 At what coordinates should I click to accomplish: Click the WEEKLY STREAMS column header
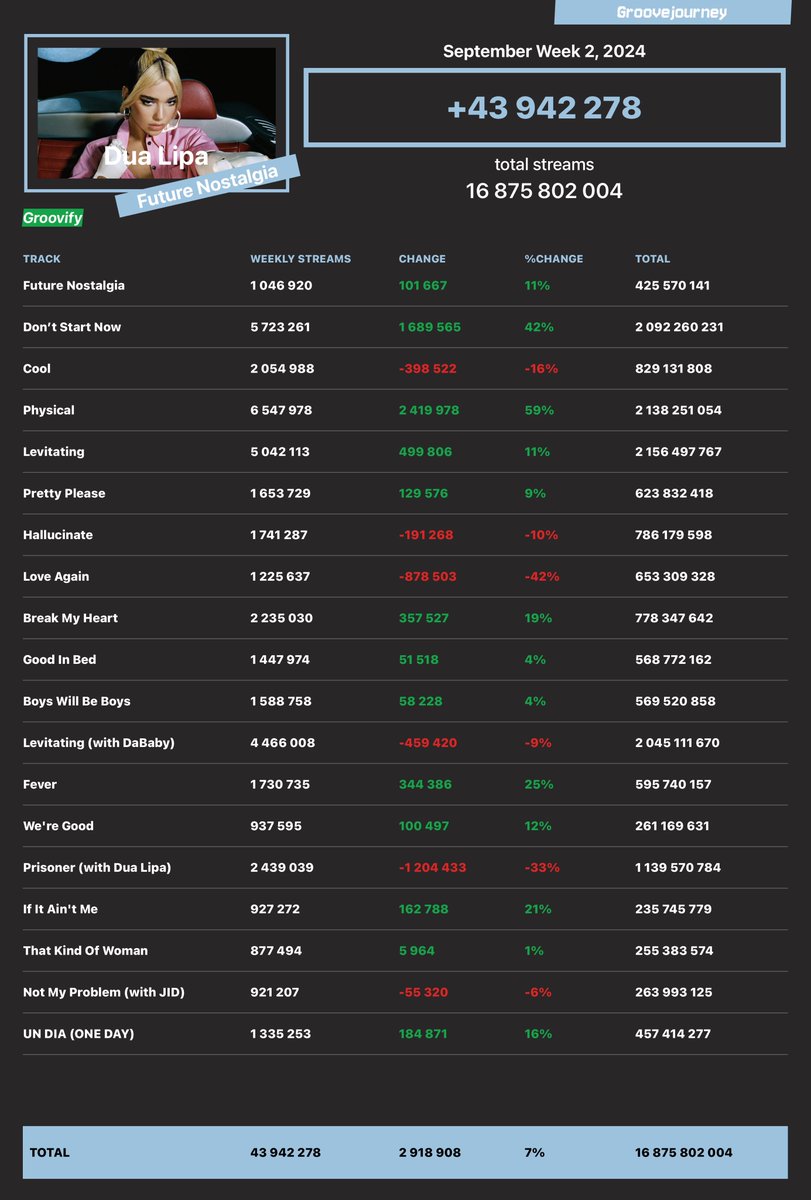pyautogui.click(x=301, y=259)
